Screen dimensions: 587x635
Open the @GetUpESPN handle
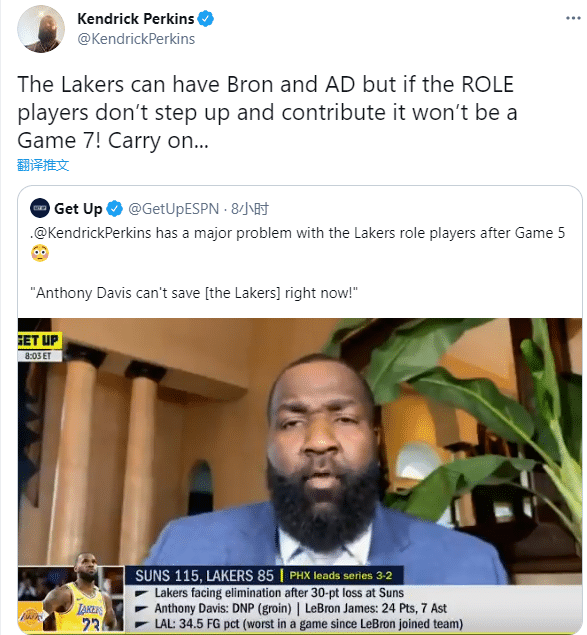[173, 209]
